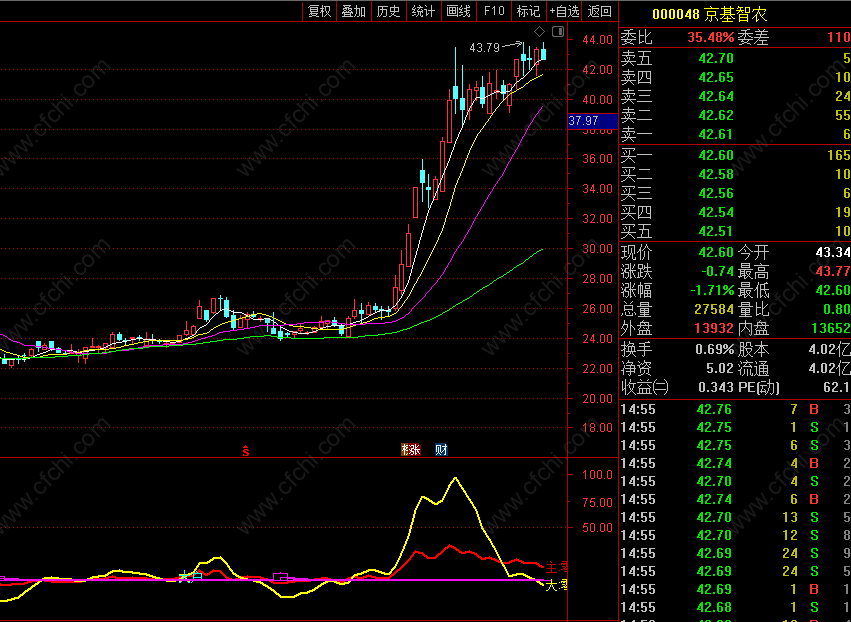
Task: Click 叠加 to overlay another stock
Action: (354, 11)
